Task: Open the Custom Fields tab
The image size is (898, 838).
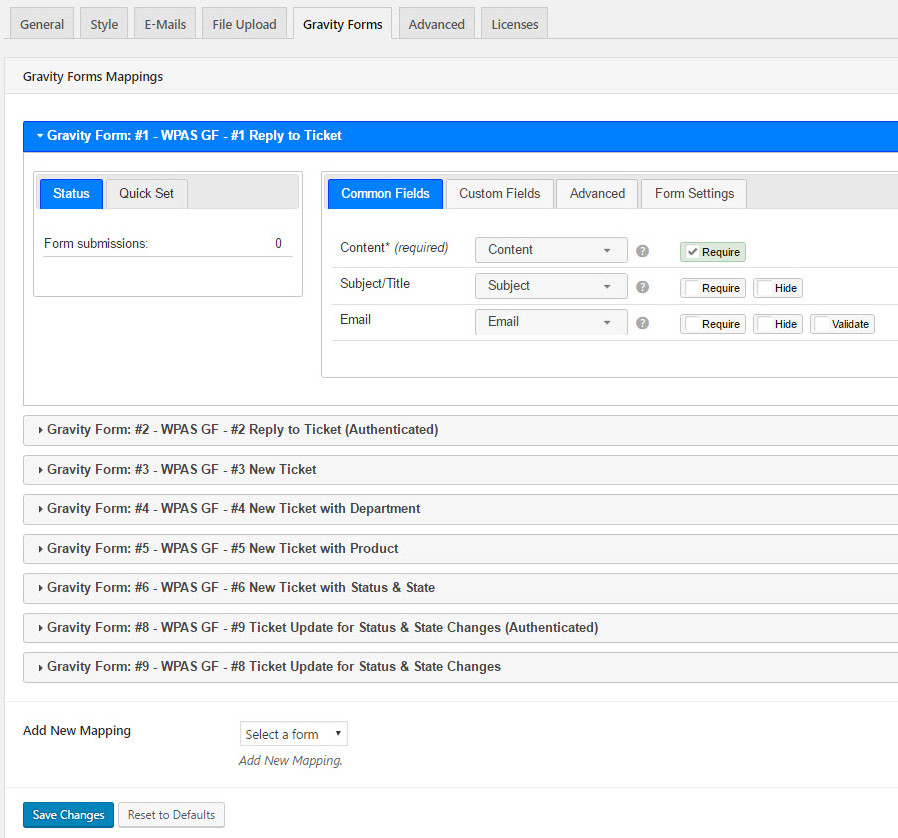Action: click(499, 194)
